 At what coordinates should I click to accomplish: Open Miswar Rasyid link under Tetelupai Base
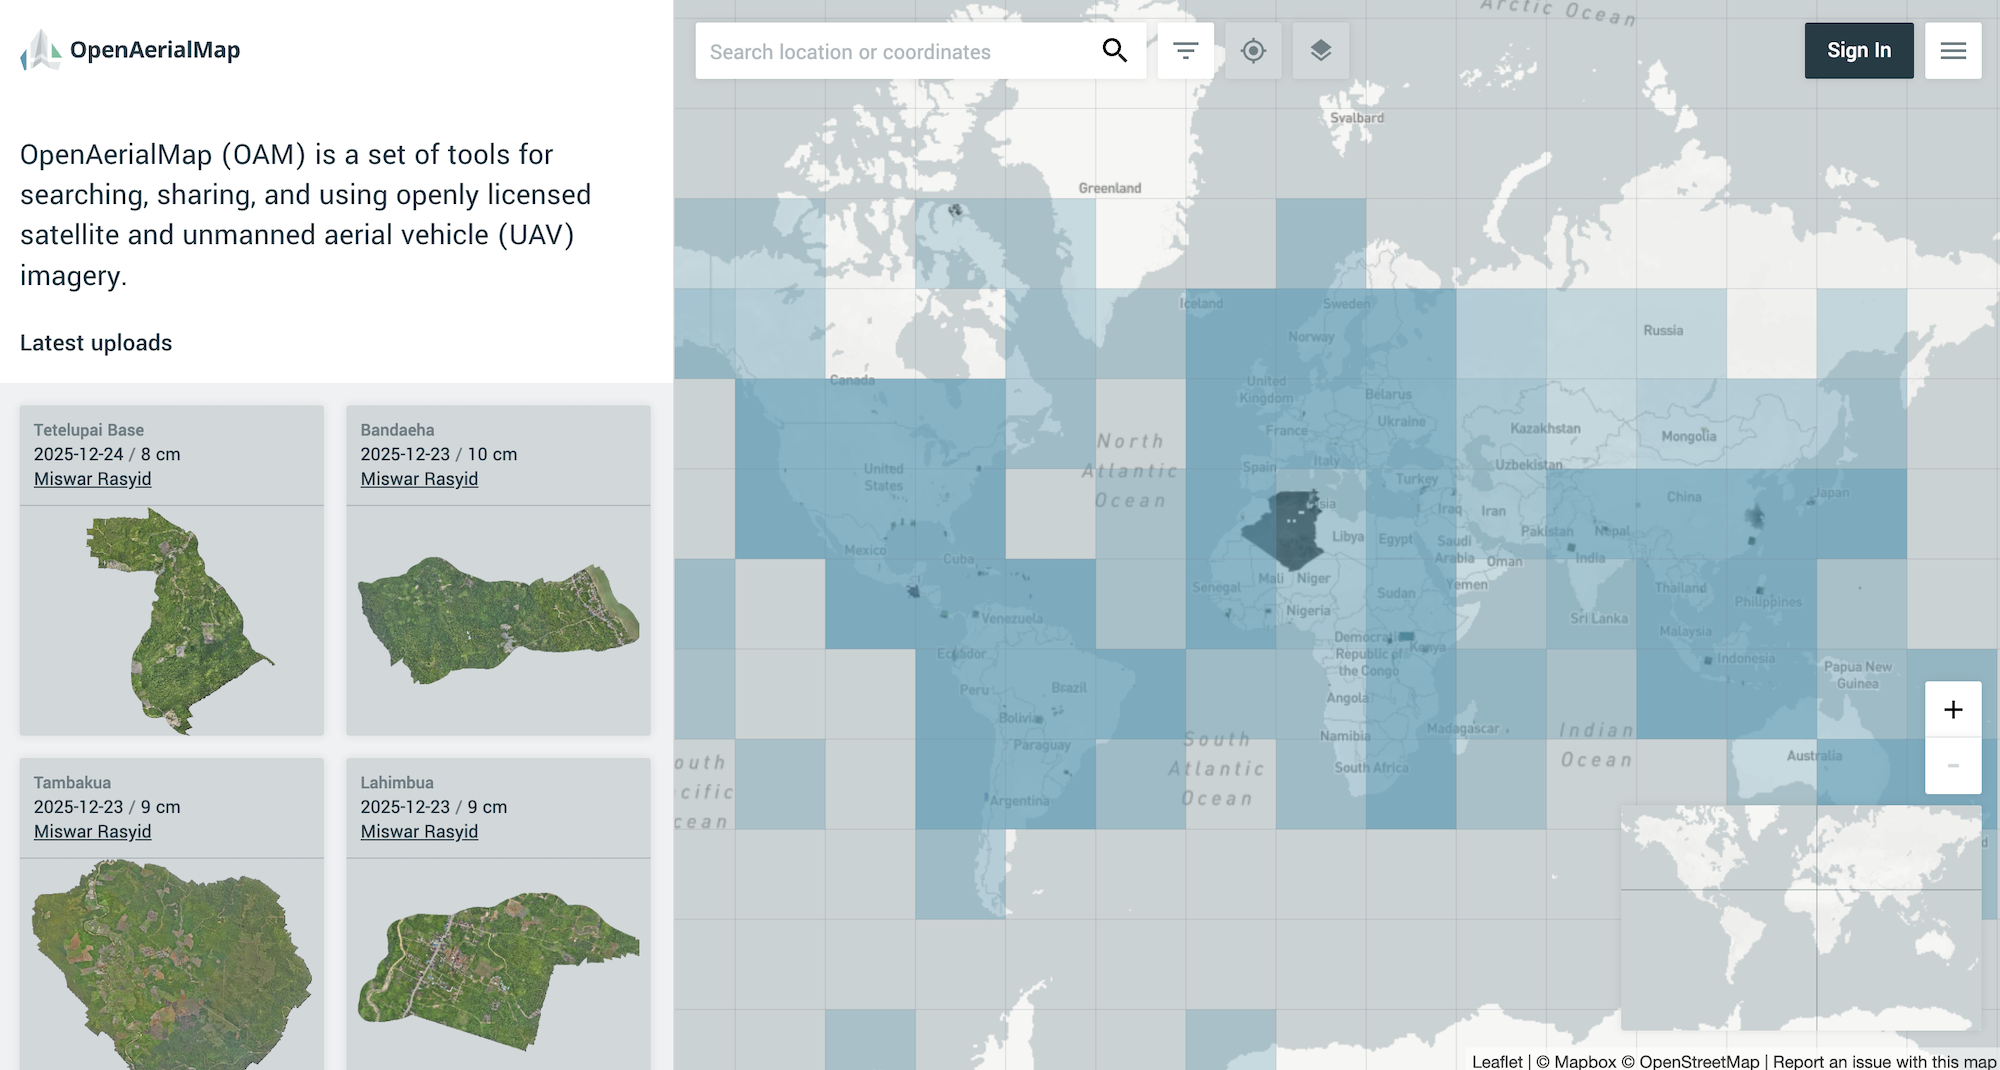click(93, 479)
